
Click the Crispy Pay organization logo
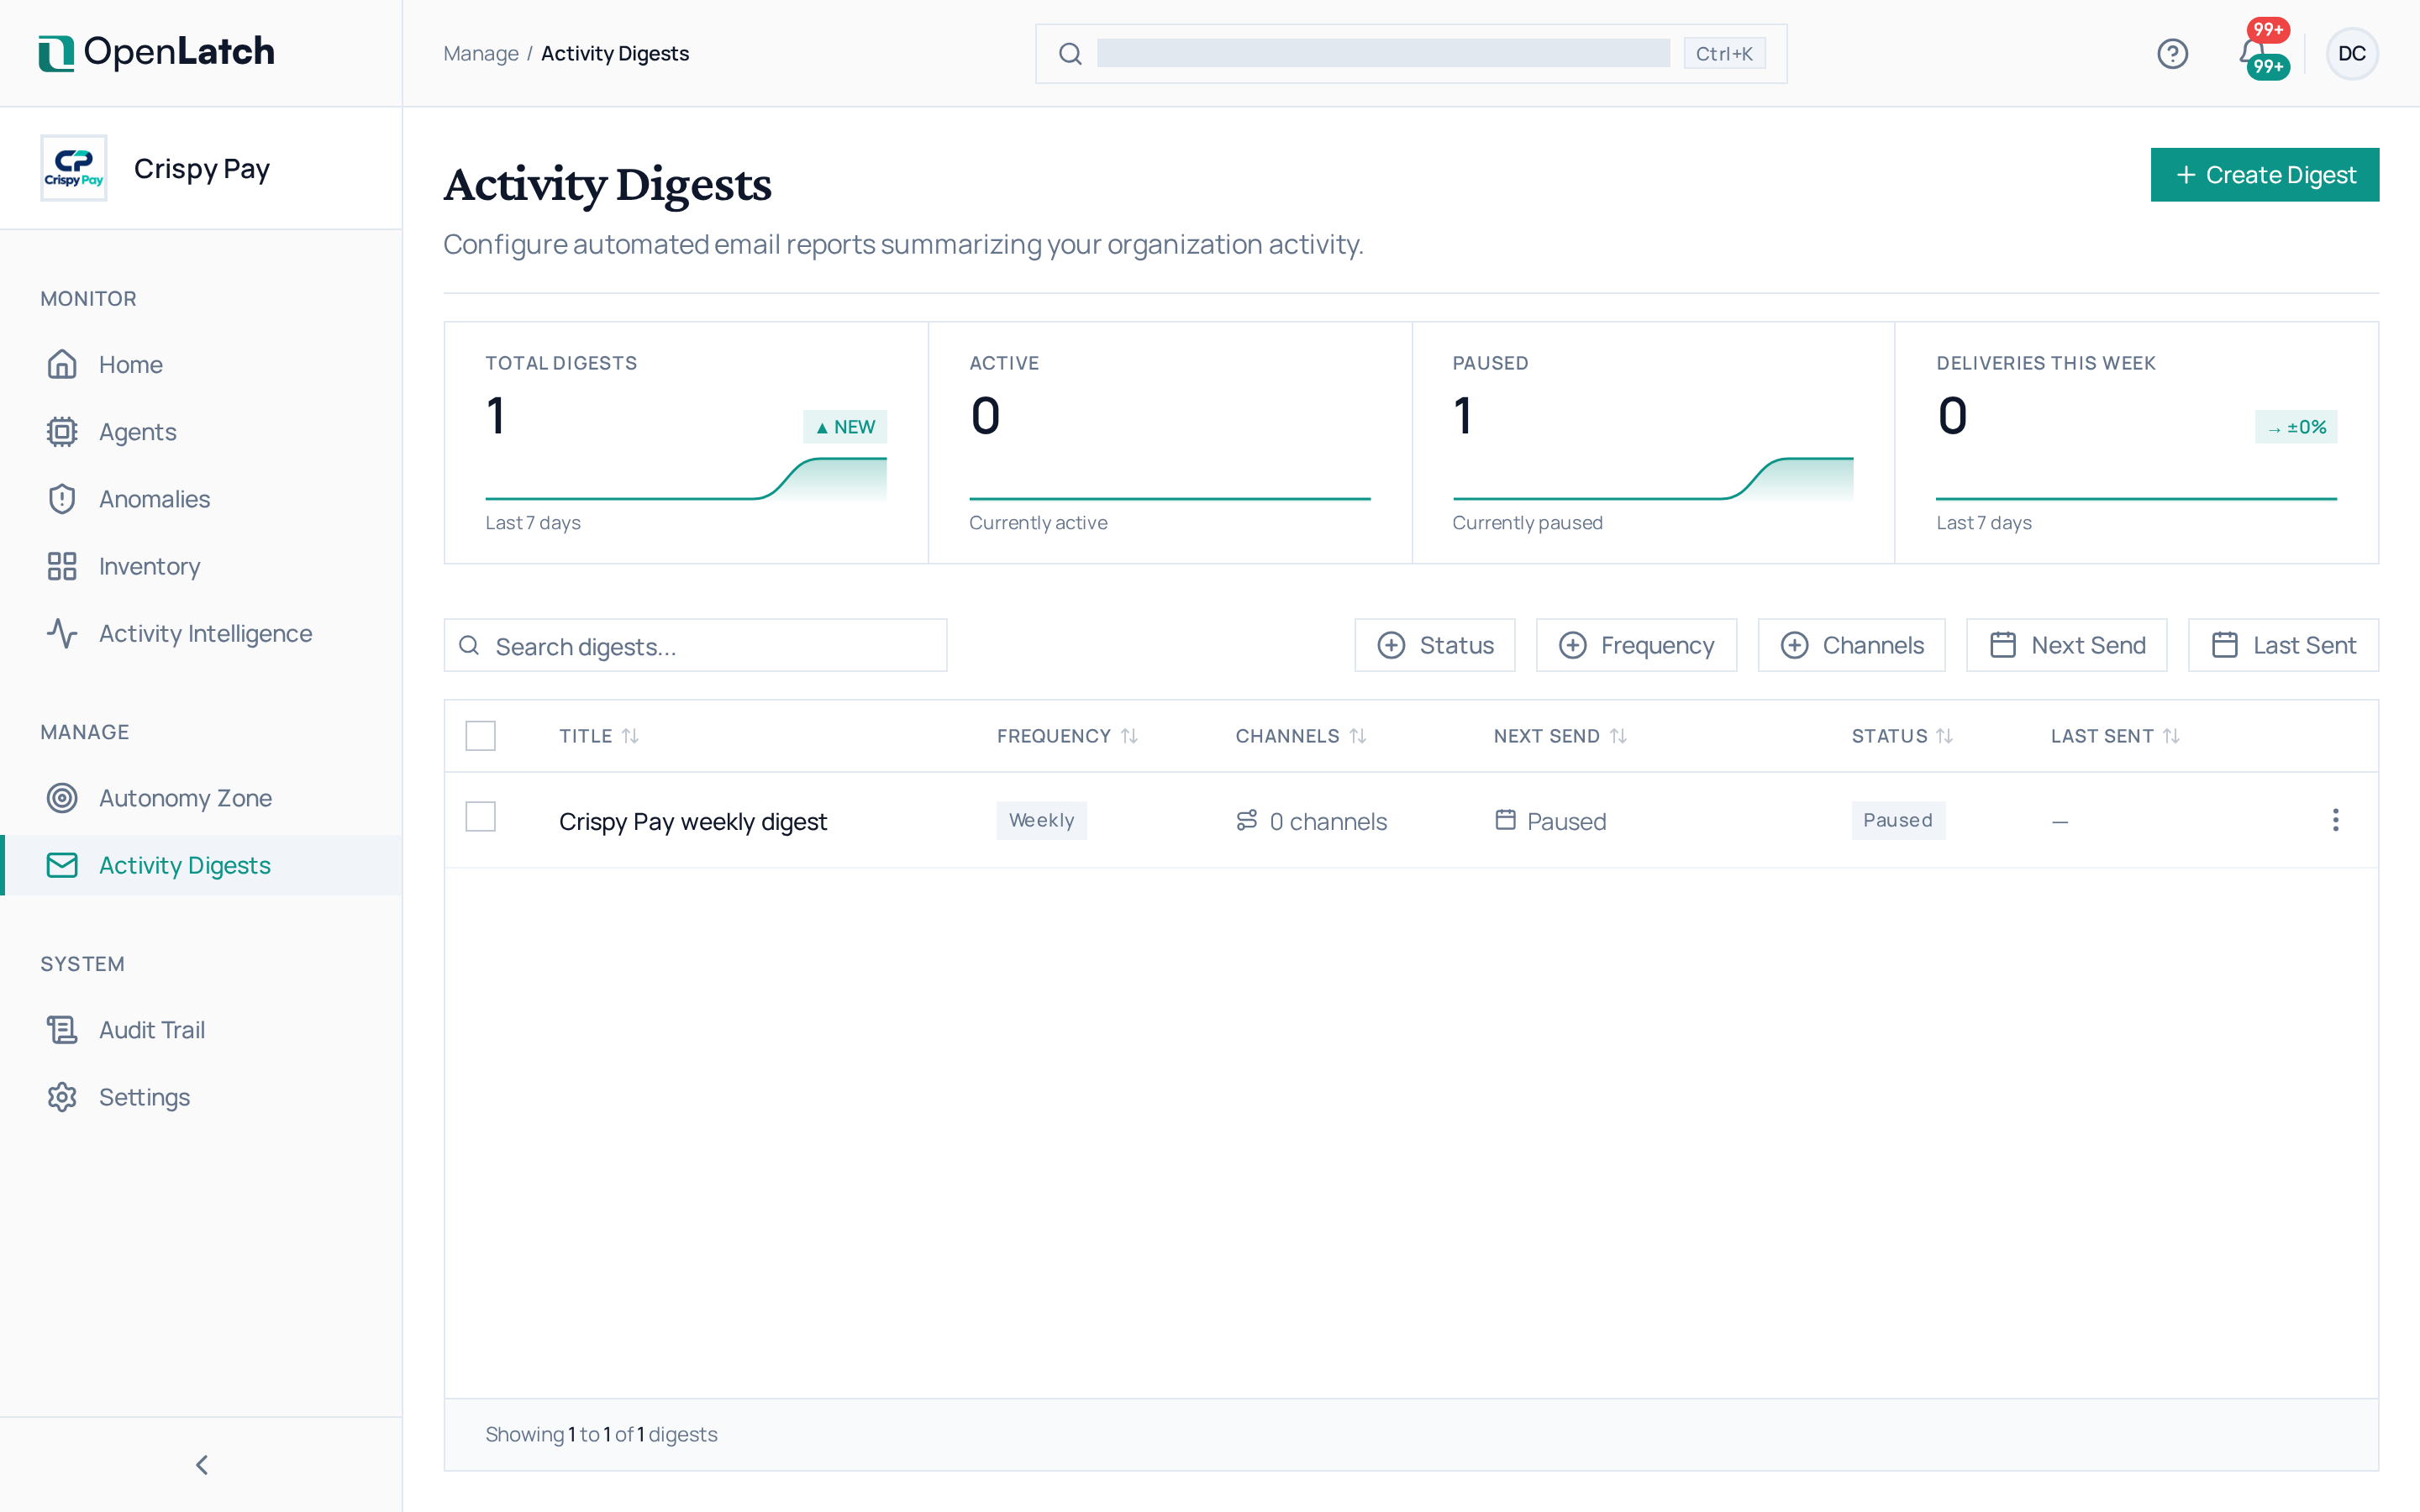(x=74, y=168)
